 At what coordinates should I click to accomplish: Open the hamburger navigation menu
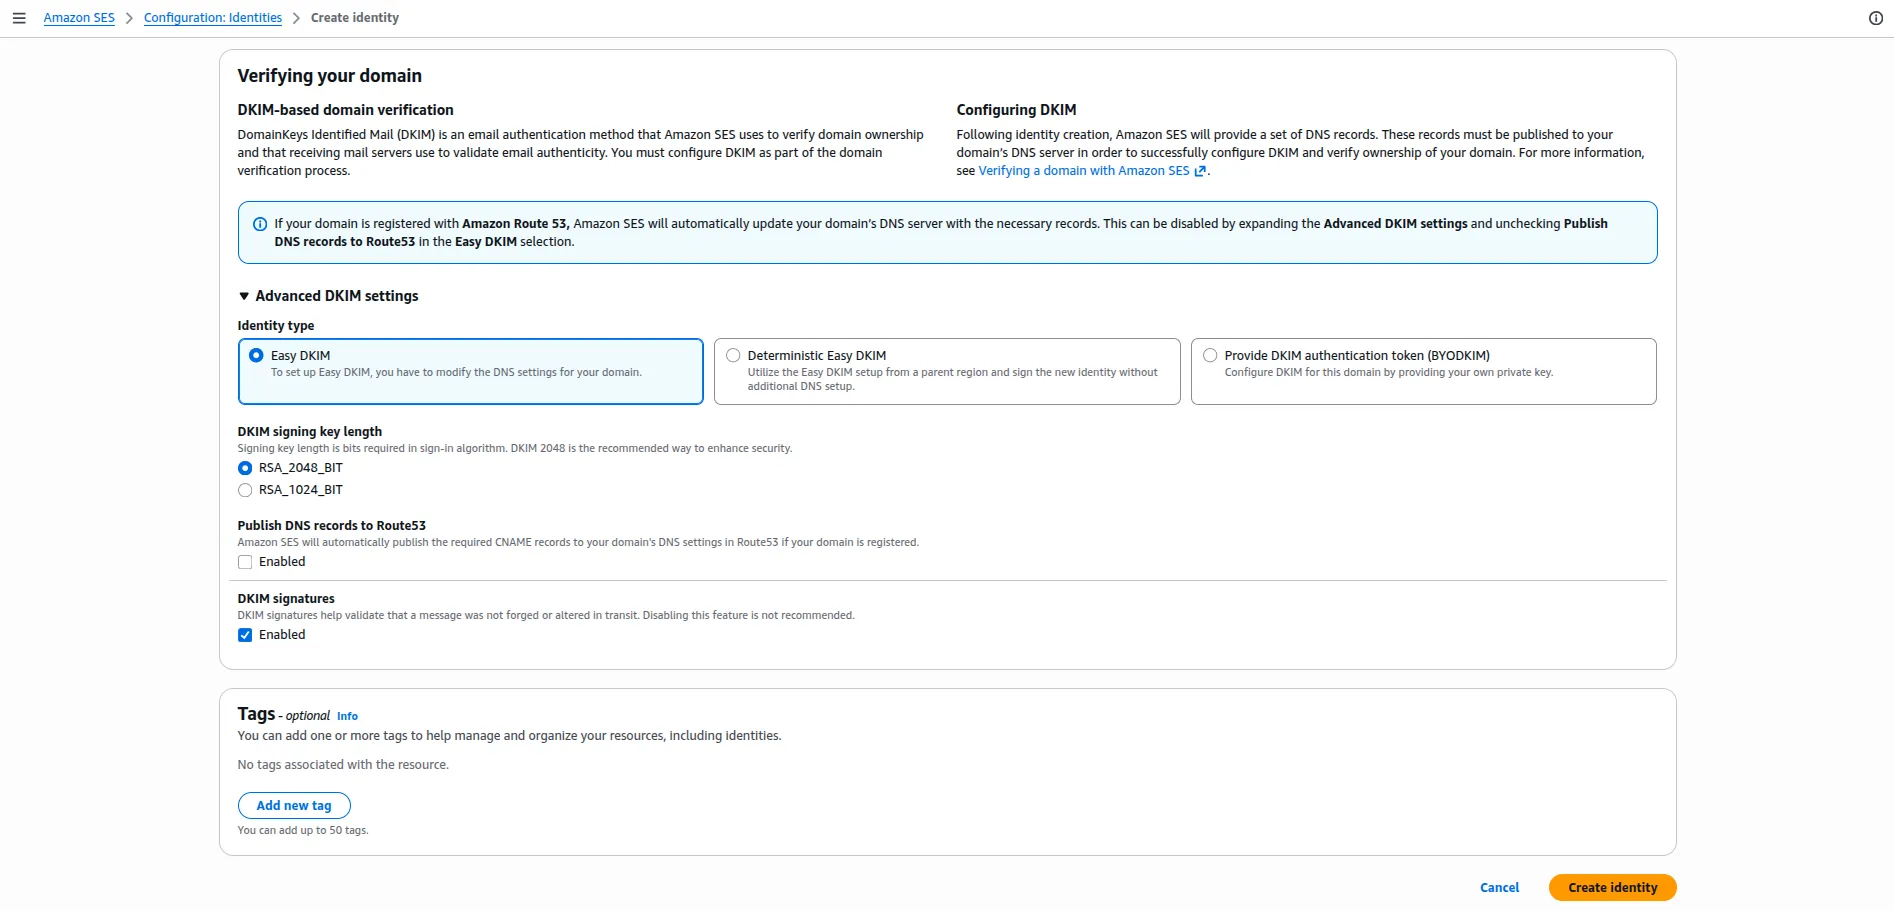click(19, 18)
